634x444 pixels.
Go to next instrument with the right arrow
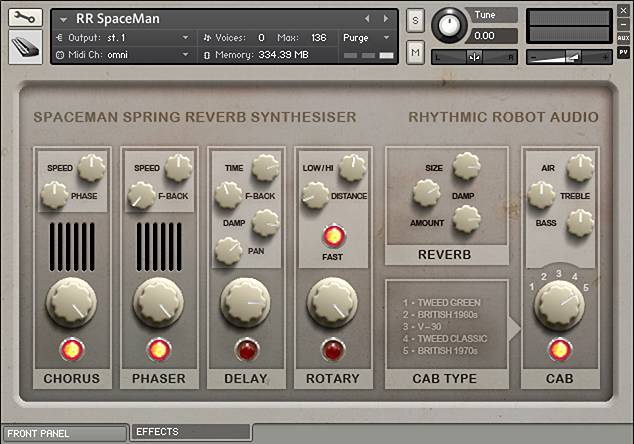(386, 19)
